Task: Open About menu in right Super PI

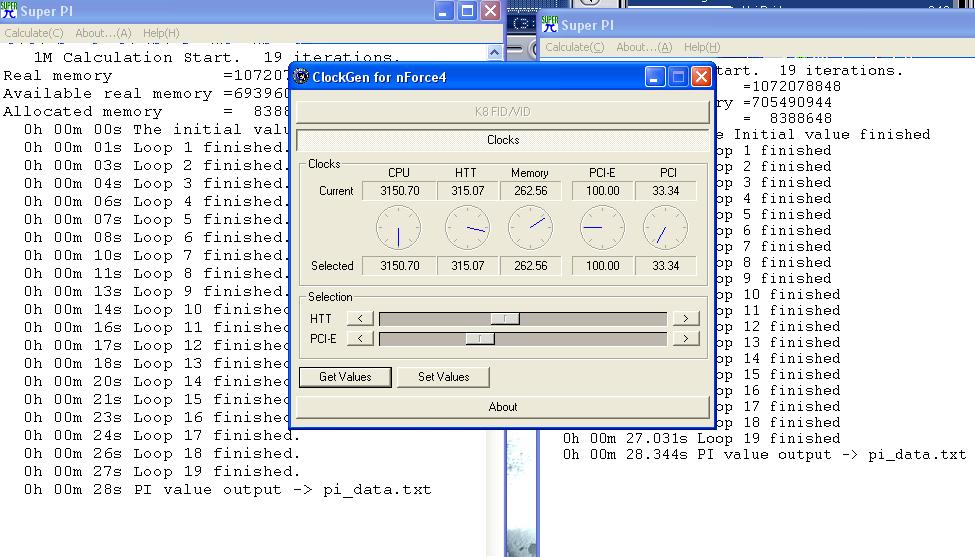Action: tap(644, 47)
